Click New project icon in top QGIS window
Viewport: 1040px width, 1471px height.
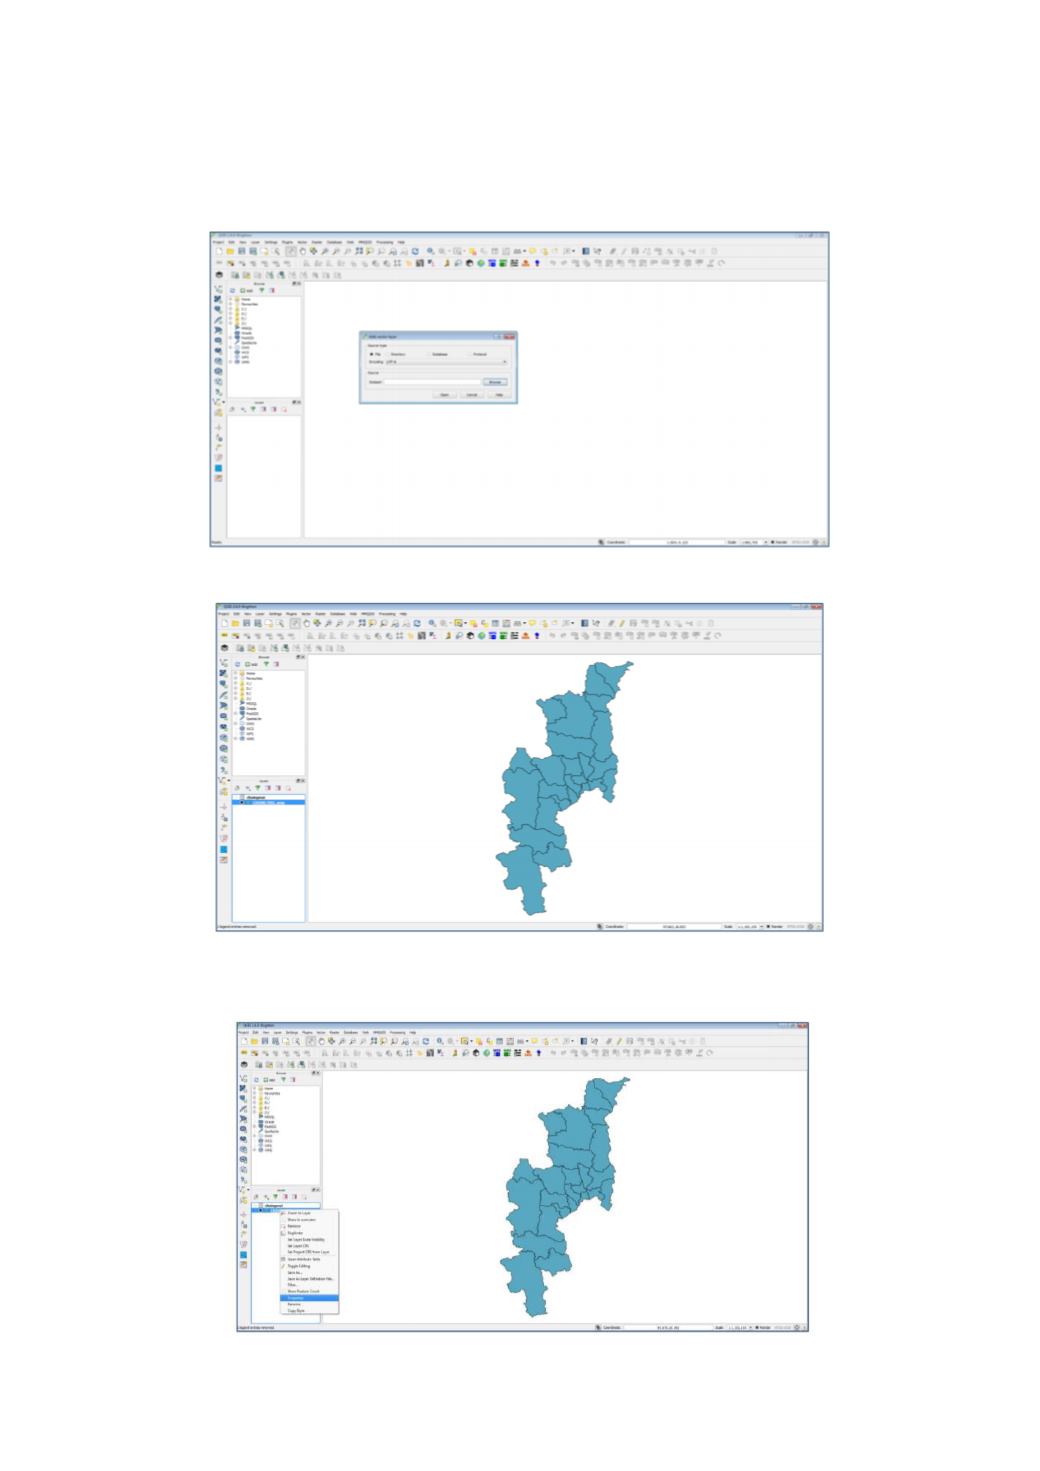[x=220, y=251]
